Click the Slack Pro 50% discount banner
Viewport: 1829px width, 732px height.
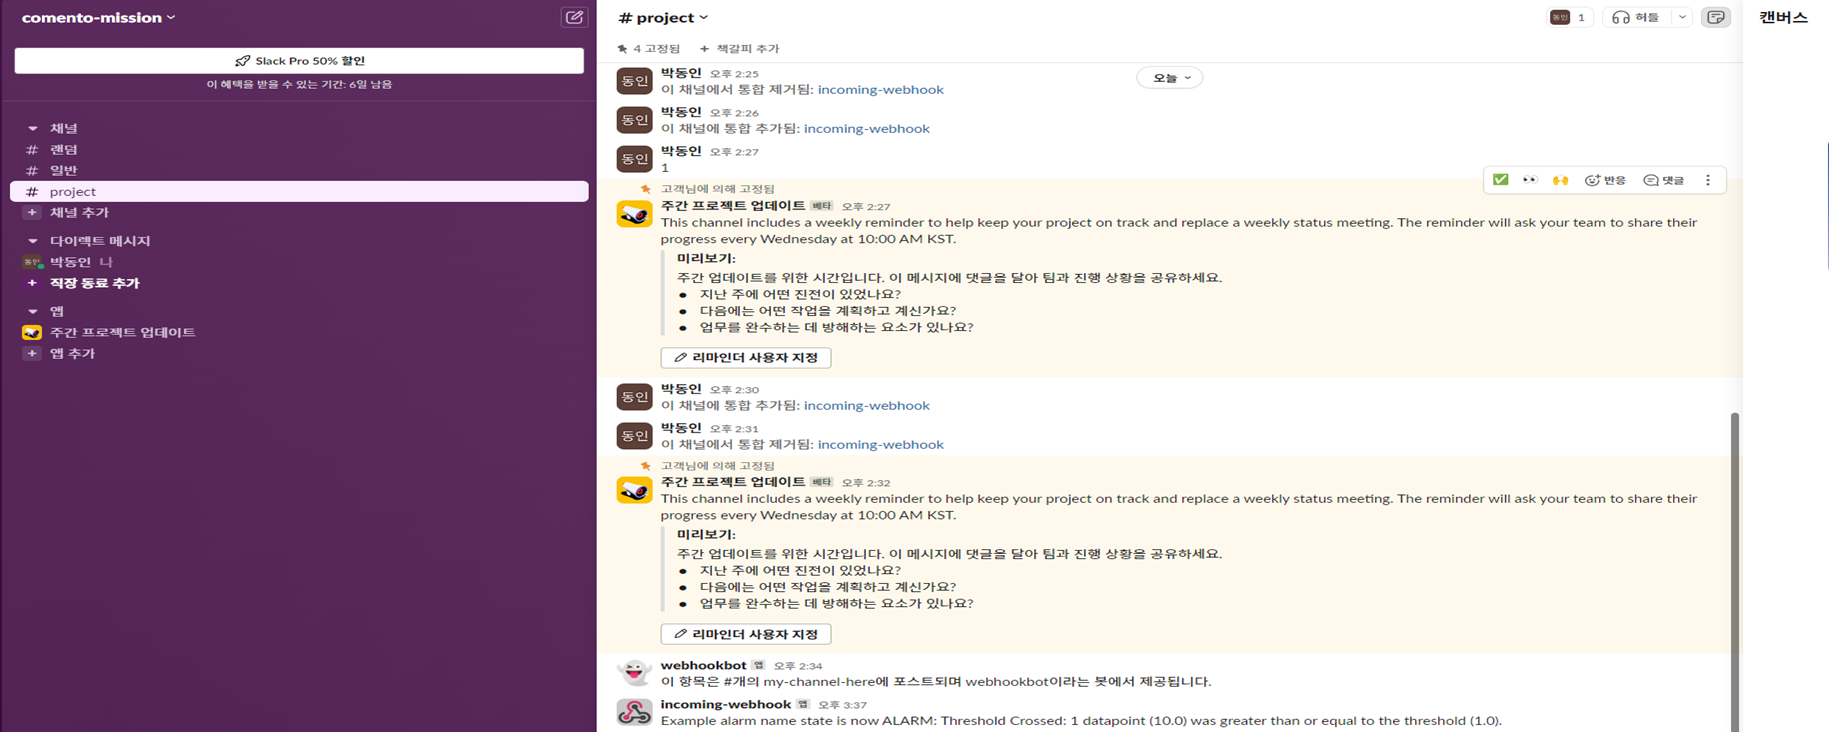coord(299,61)
